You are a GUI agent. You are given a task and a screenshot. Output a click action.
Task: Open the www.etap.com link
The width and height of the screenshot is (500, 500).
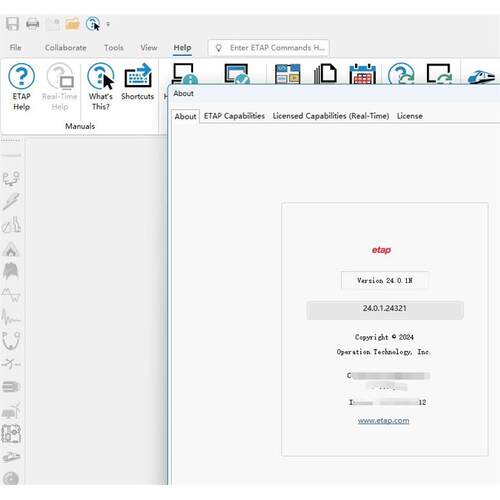click(383, 421)
